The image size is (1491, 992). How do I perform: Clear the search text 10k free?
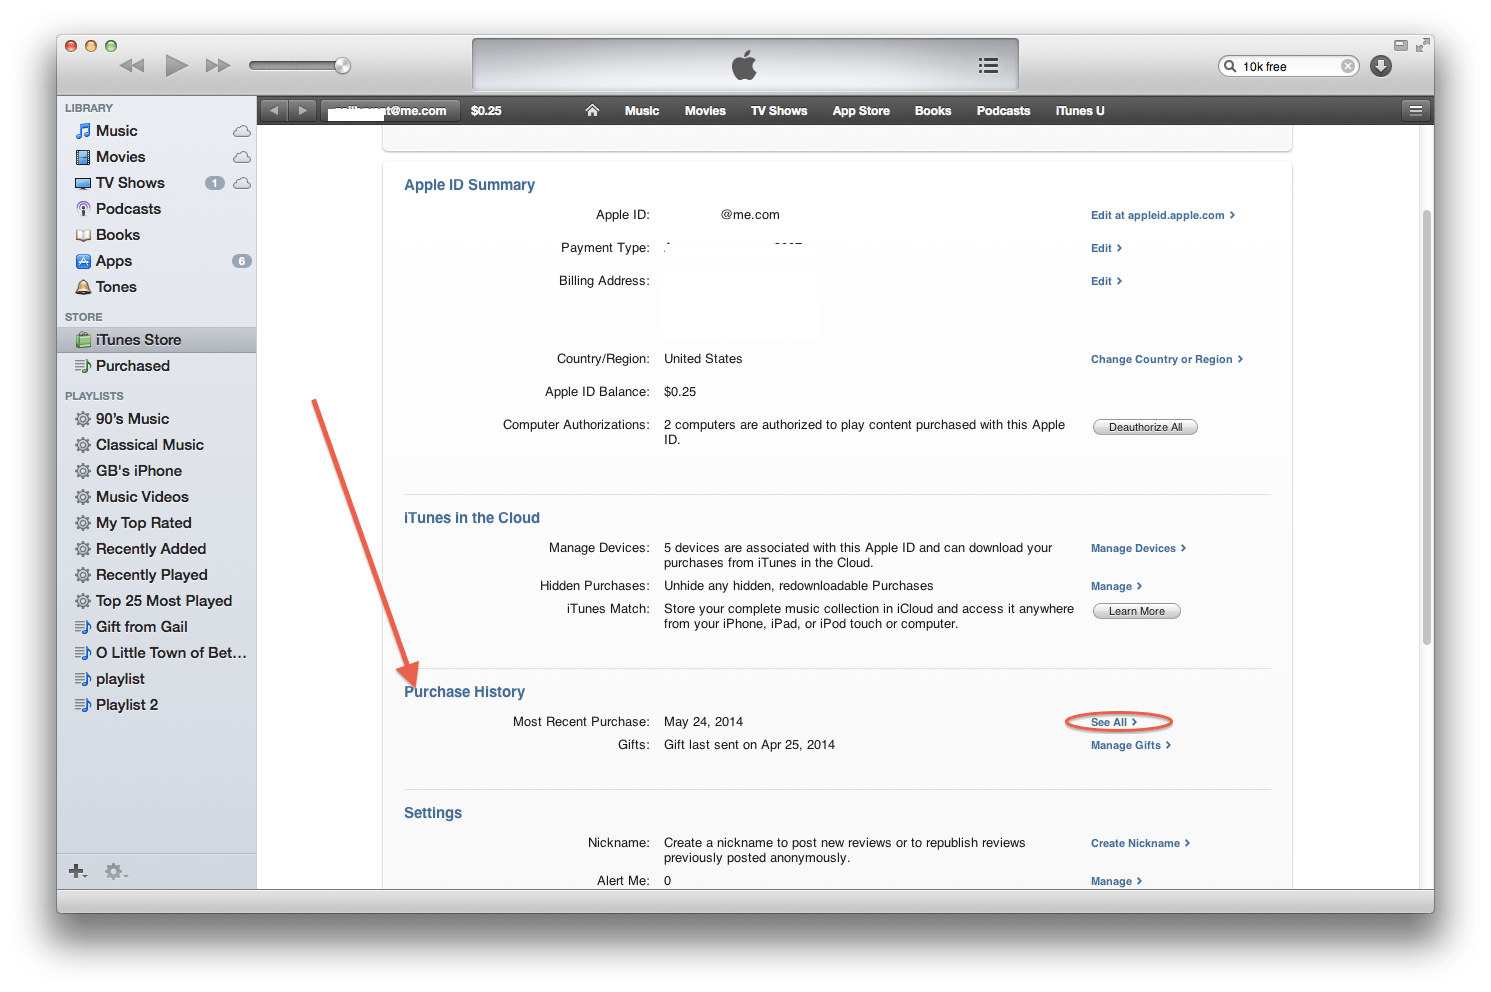point(1348,66)
